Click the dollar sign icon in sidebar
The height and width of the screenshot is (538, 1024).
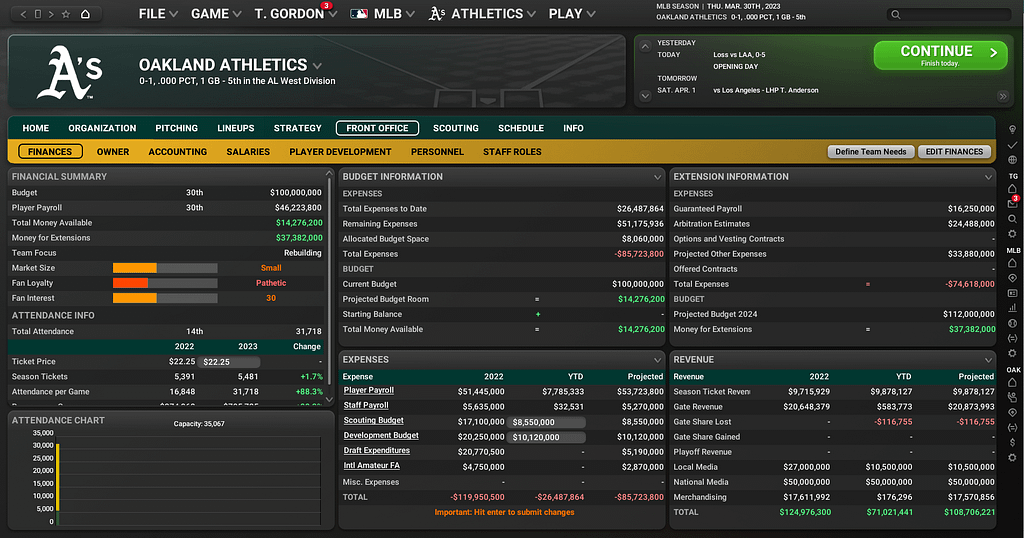[1013, 441]
